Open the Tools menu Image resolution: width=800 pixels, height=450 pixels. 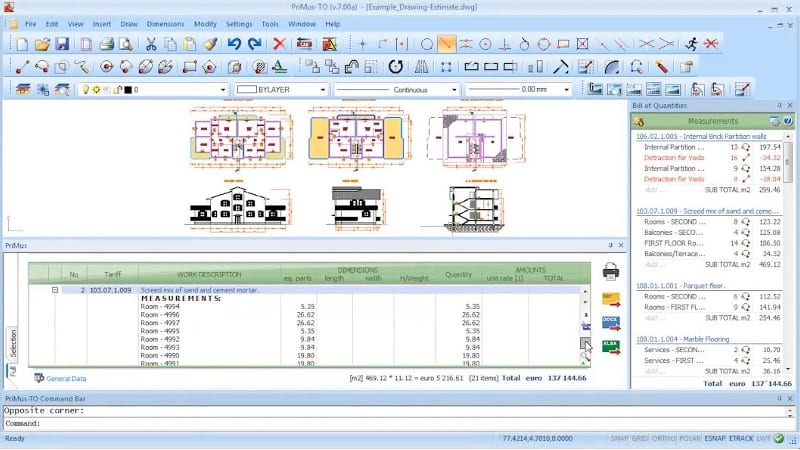(270, 24)
